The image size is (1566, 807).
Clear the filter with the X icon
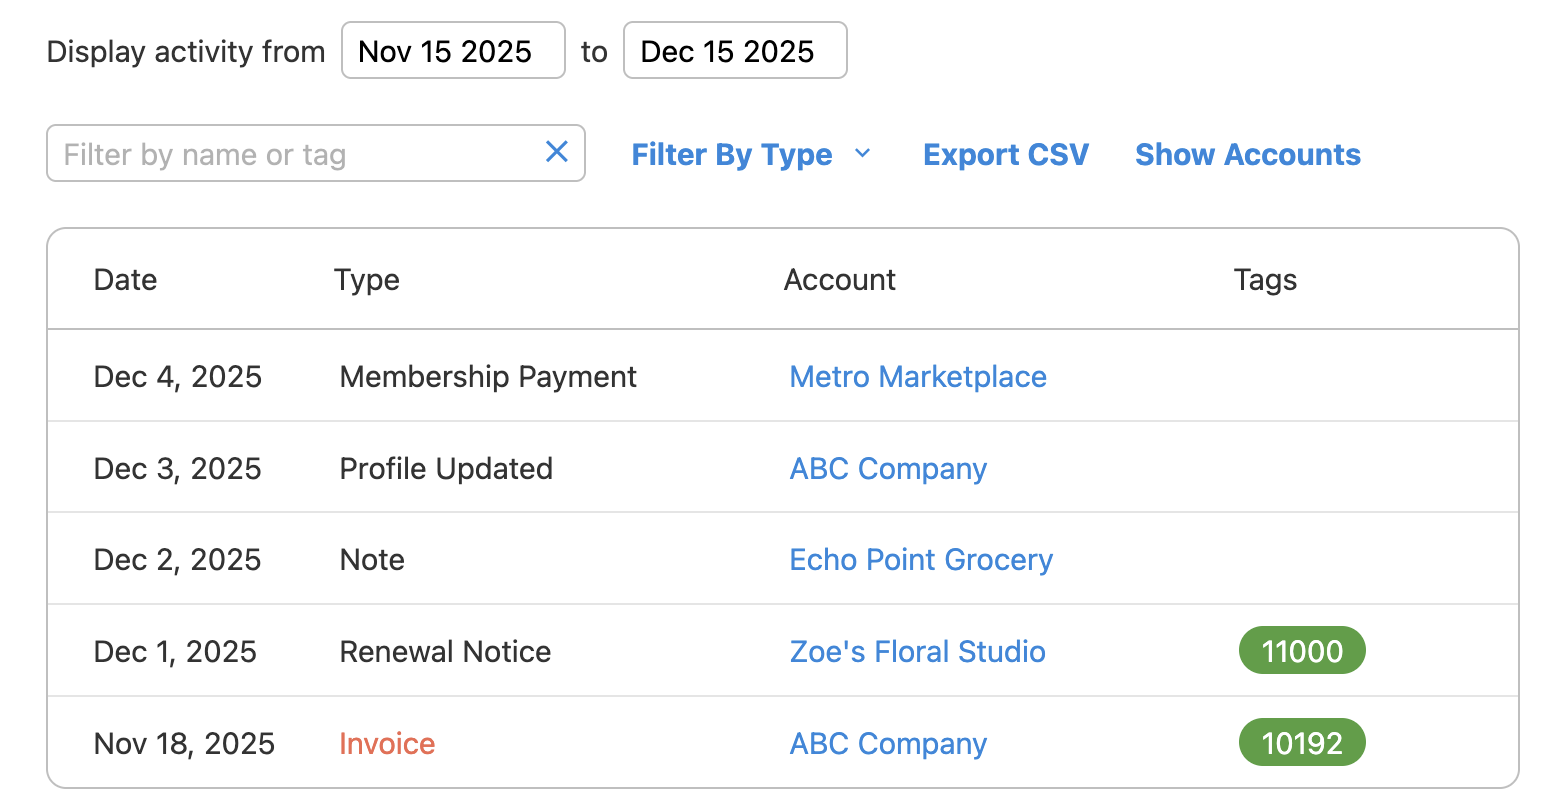[x=556, y=152]
